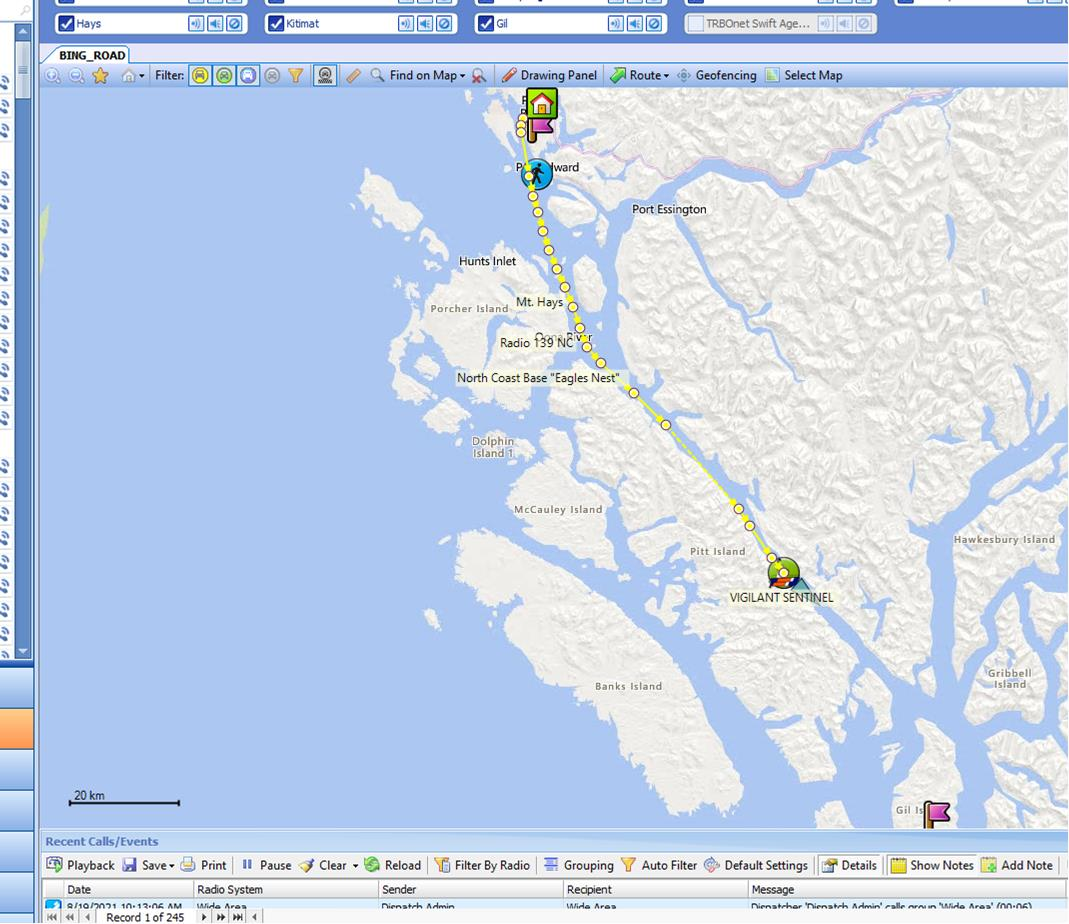Screen dimensions: 1069x924
Task: Click the zoom in magnifier on map toolbar
Action: tap(52, 75)
